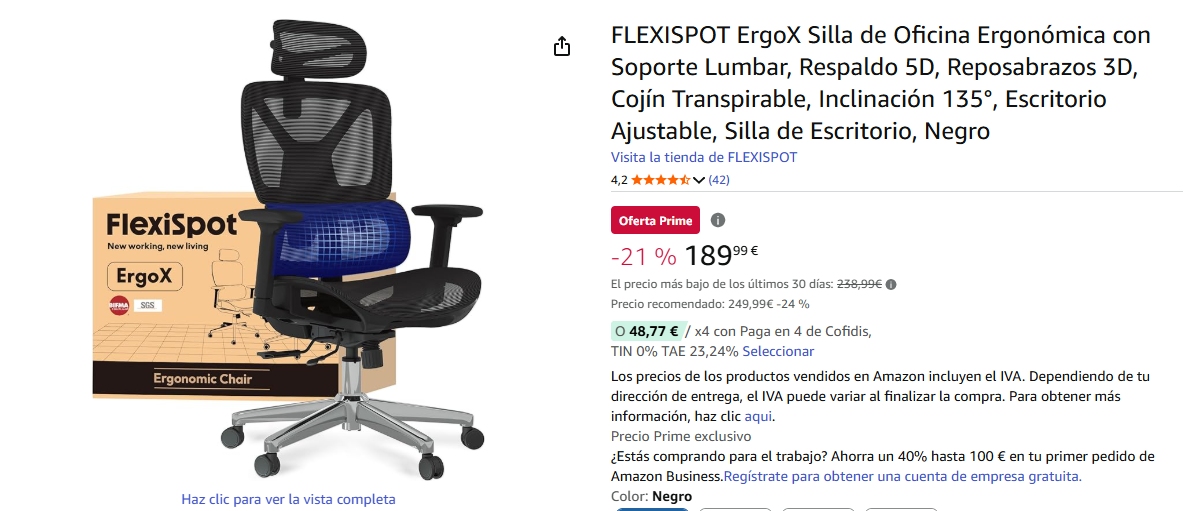
Task: Click the FLEXISPOT ErgoX product title
Action: pyautogui.click(x=881, y=83)
